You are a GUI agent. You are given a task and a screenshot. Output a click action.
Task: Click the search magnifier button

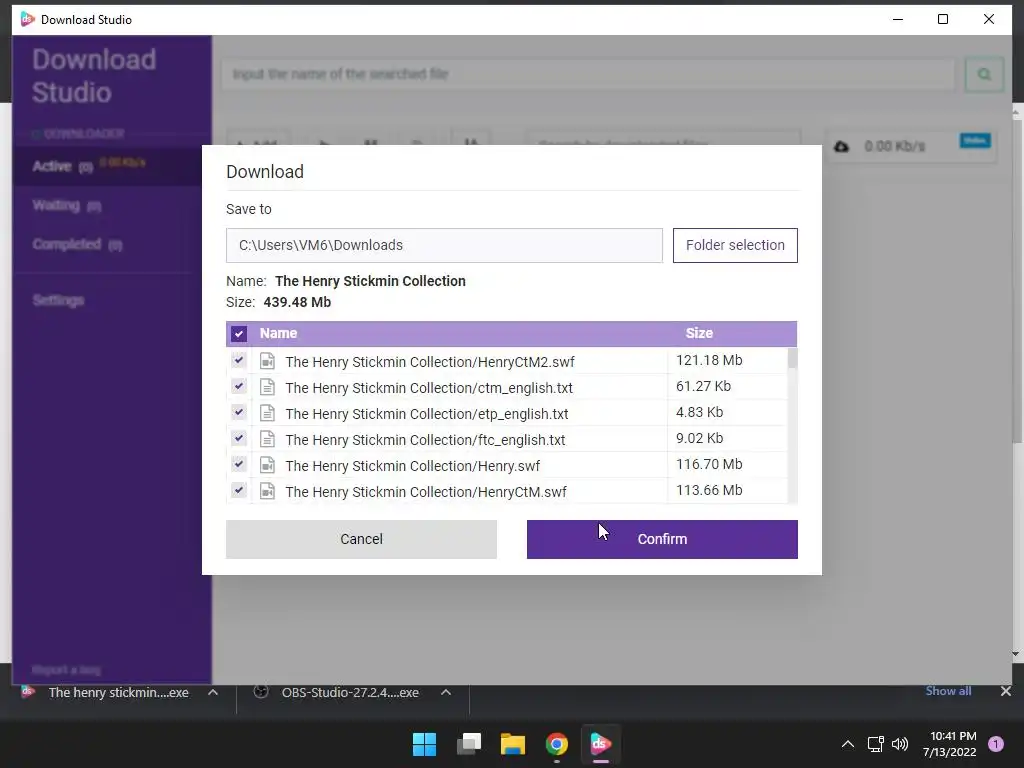[x=984, y=74]
